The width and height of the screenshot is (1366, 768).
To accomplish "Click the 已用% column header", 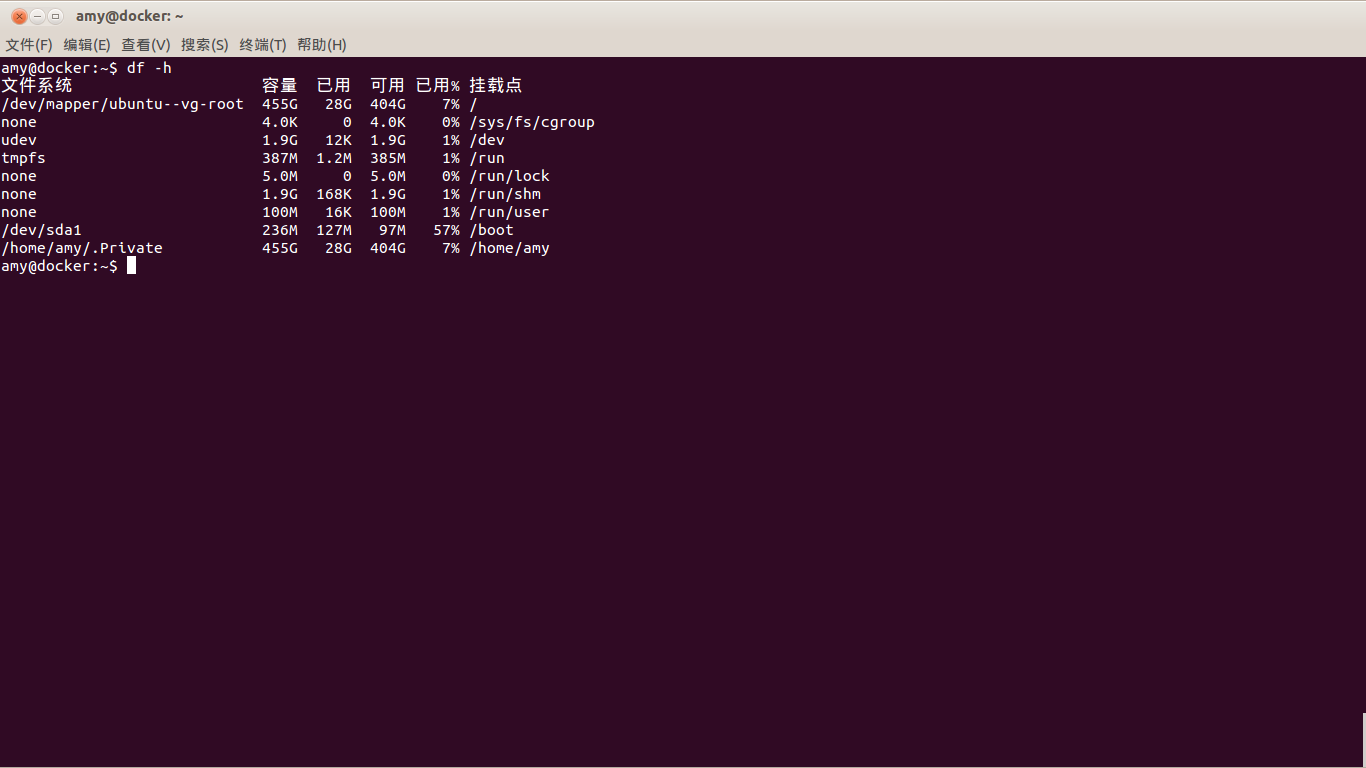I will 438,86.
